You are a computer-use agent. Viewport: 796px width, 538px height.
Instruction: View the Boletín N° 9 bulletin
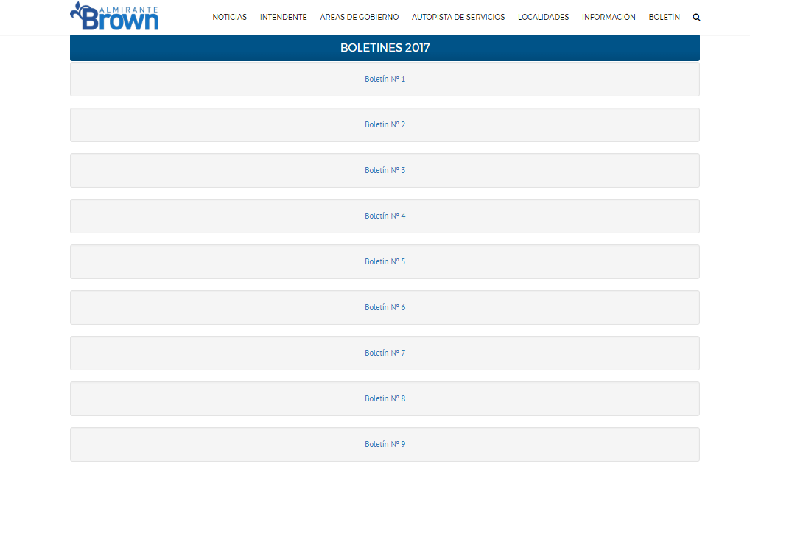click(x=385, y=444)
